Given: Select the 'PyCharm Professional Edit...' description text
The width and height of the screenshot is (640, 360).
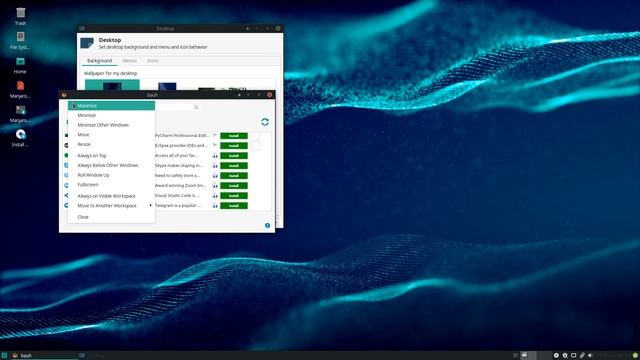Looking at the screenshot, I should pyautogui.click(x=182, y=136).
